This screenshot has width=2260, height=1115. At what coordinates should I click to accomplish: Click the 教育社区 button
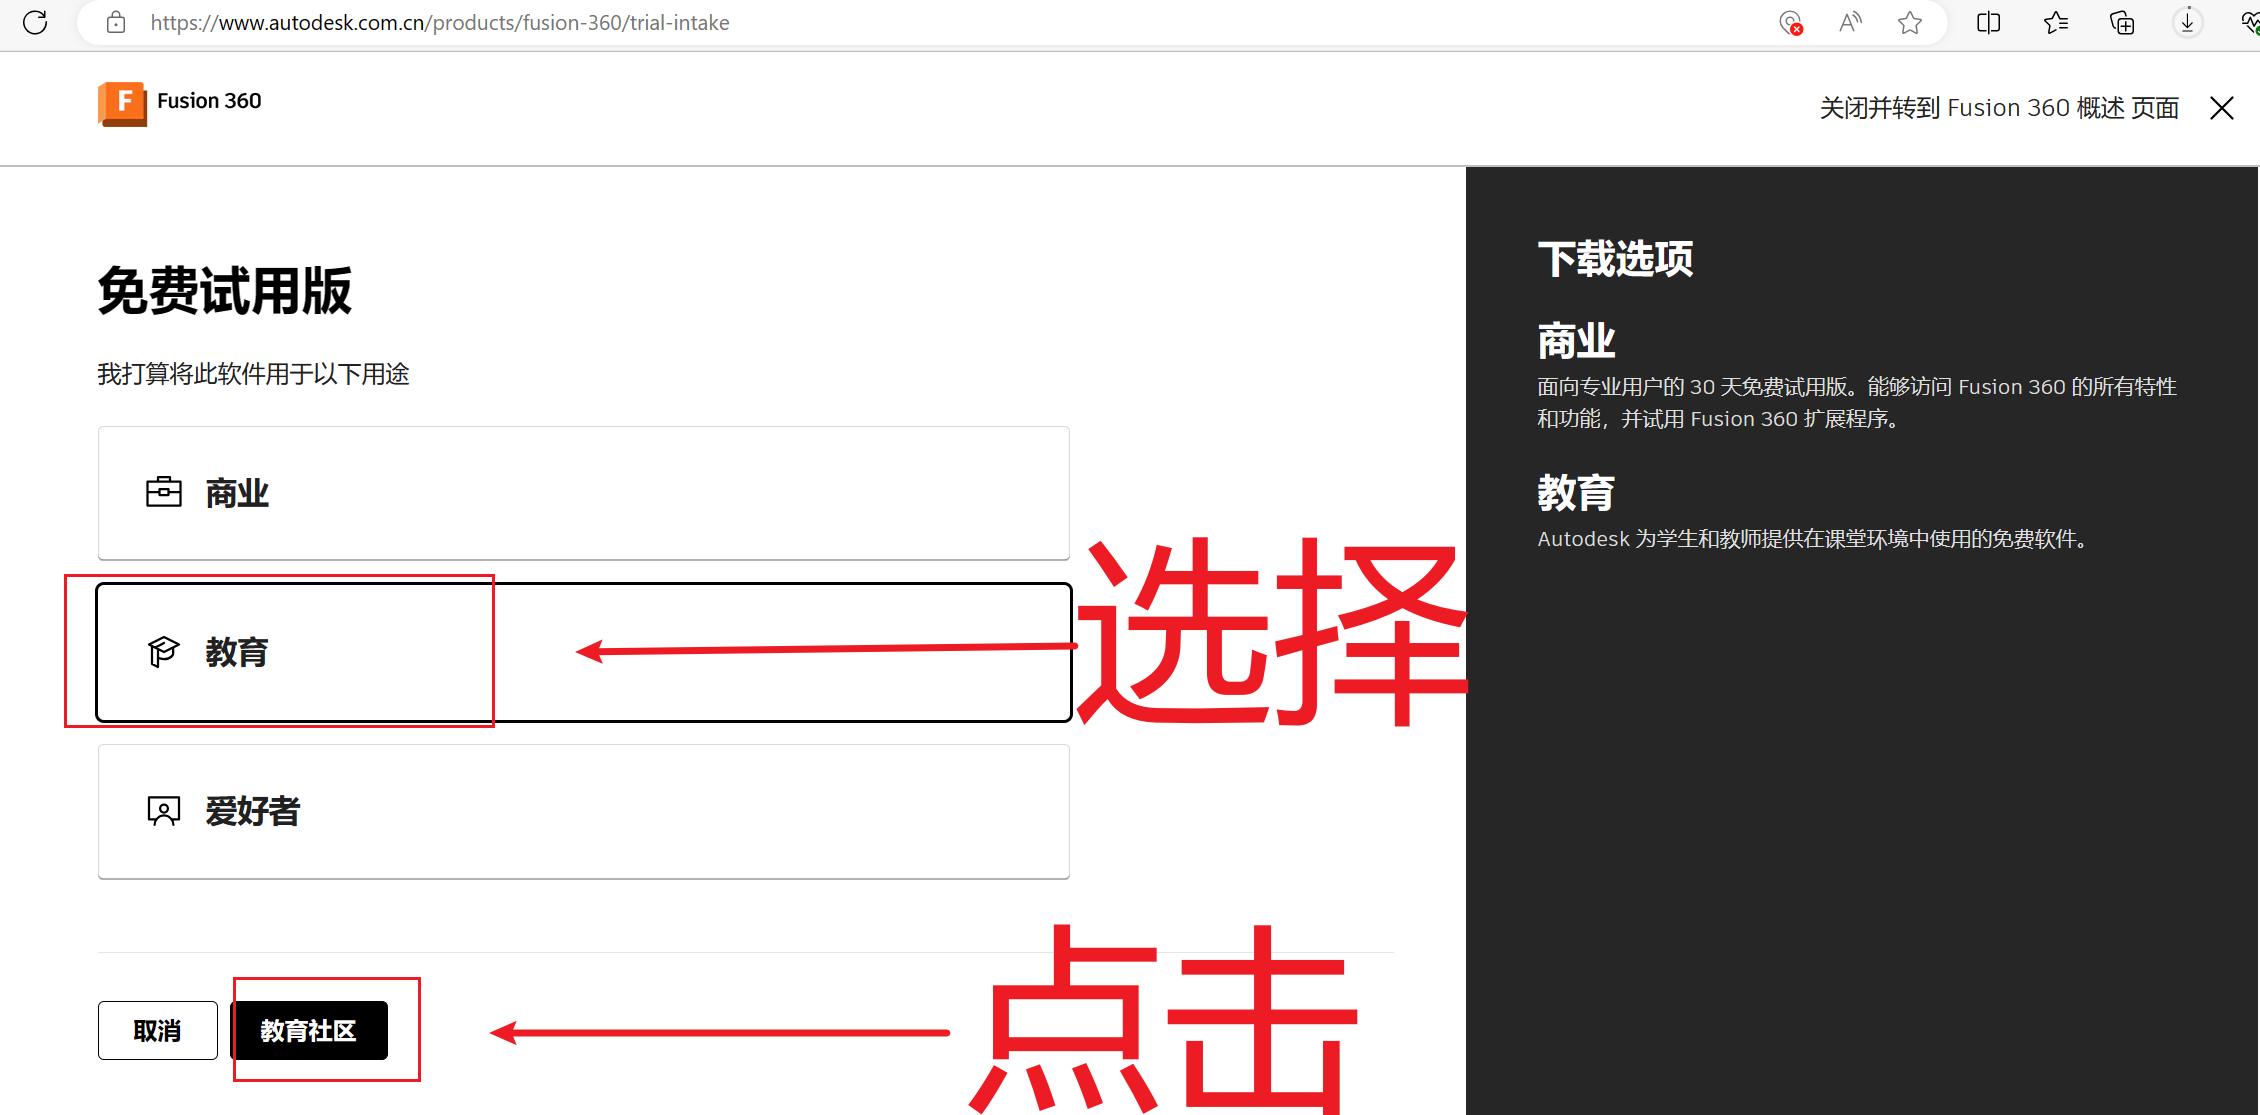click(309, 1030)
